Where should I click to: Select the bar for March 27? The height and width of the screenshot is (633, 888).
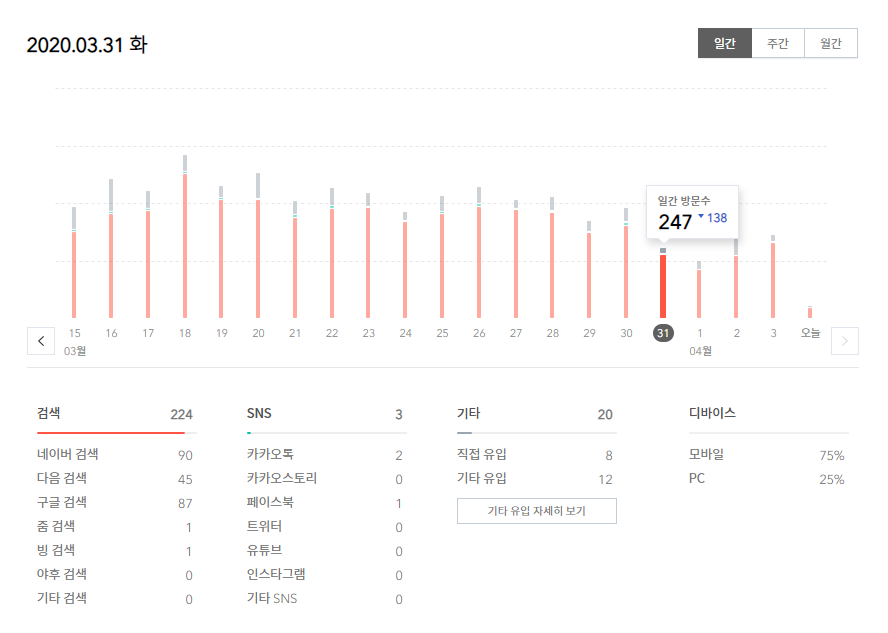coord(515,259)
